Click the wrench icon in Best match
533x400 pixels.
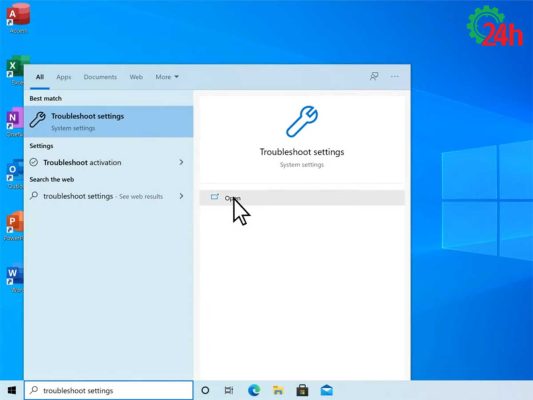(x=37, y=120)
